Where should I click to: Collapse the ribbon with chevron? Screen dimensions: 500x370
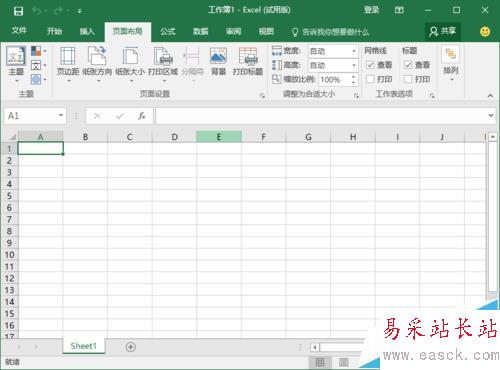490,96
